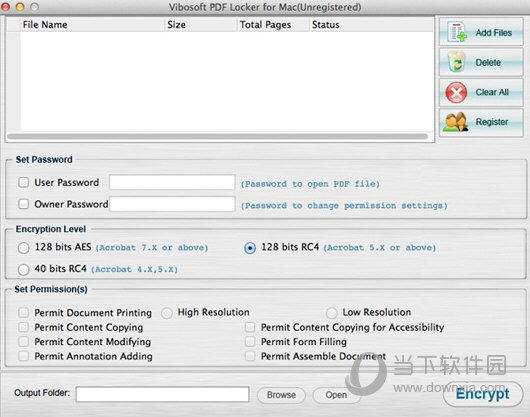Viewport: 530px width, 417px height.
Task: Click inside the User Password field
Action: pos(172,182)
